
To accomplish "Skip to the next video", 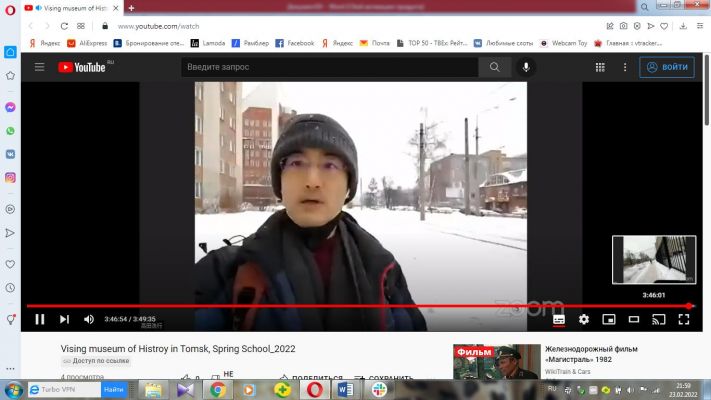I will (x=64, y=319).
